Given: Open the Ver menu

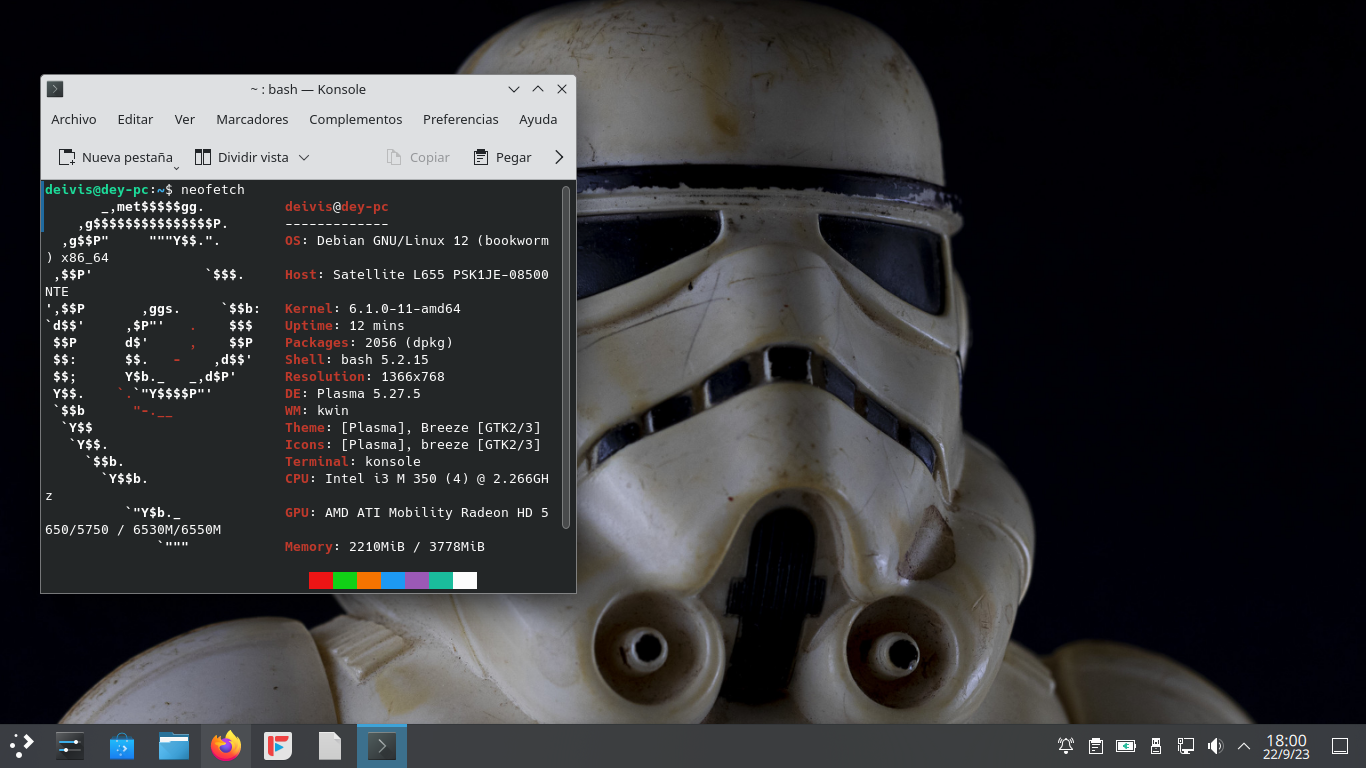Looking at the screenshot, I should coord(184,119).
